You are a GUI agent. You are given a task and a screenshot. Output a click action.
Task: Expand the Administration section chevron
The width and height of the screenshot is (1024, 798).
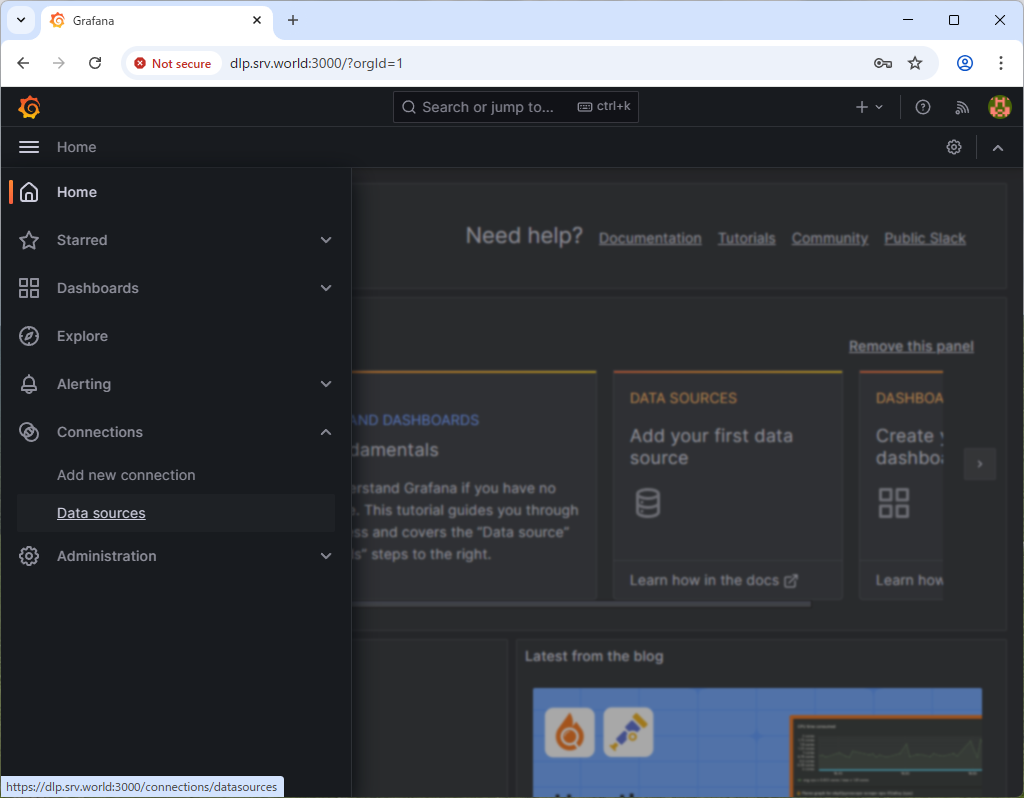click(x=326, y=556)
